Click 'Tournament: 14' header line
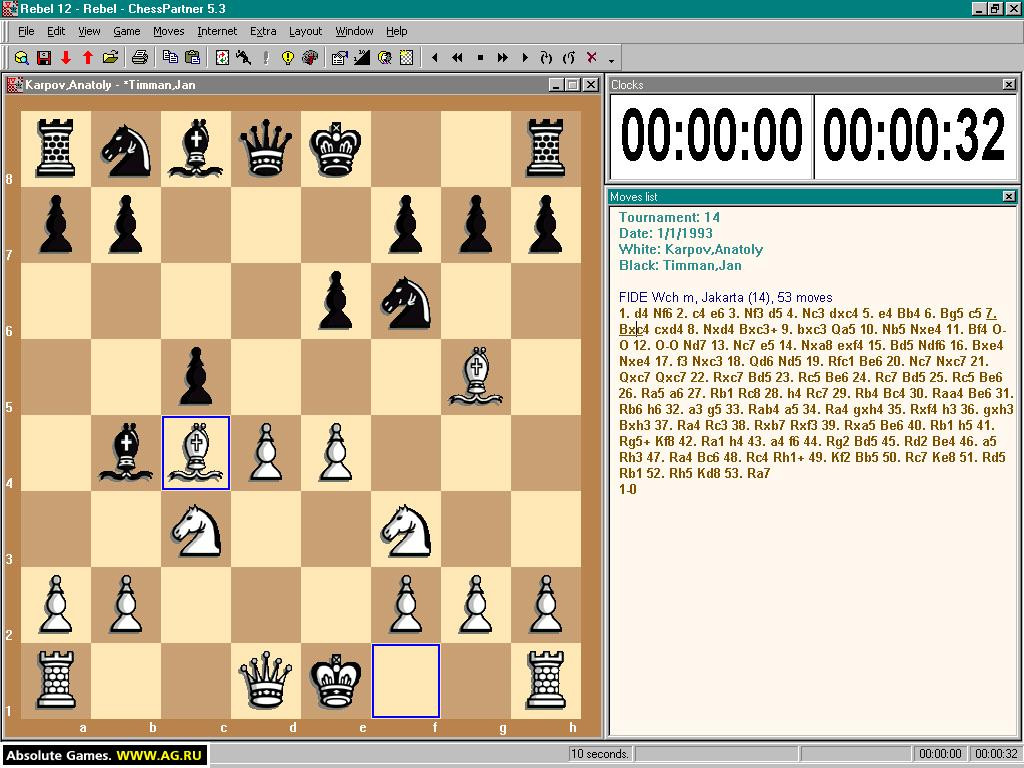Screen dimensions: 1024x768 click(669, 217)
